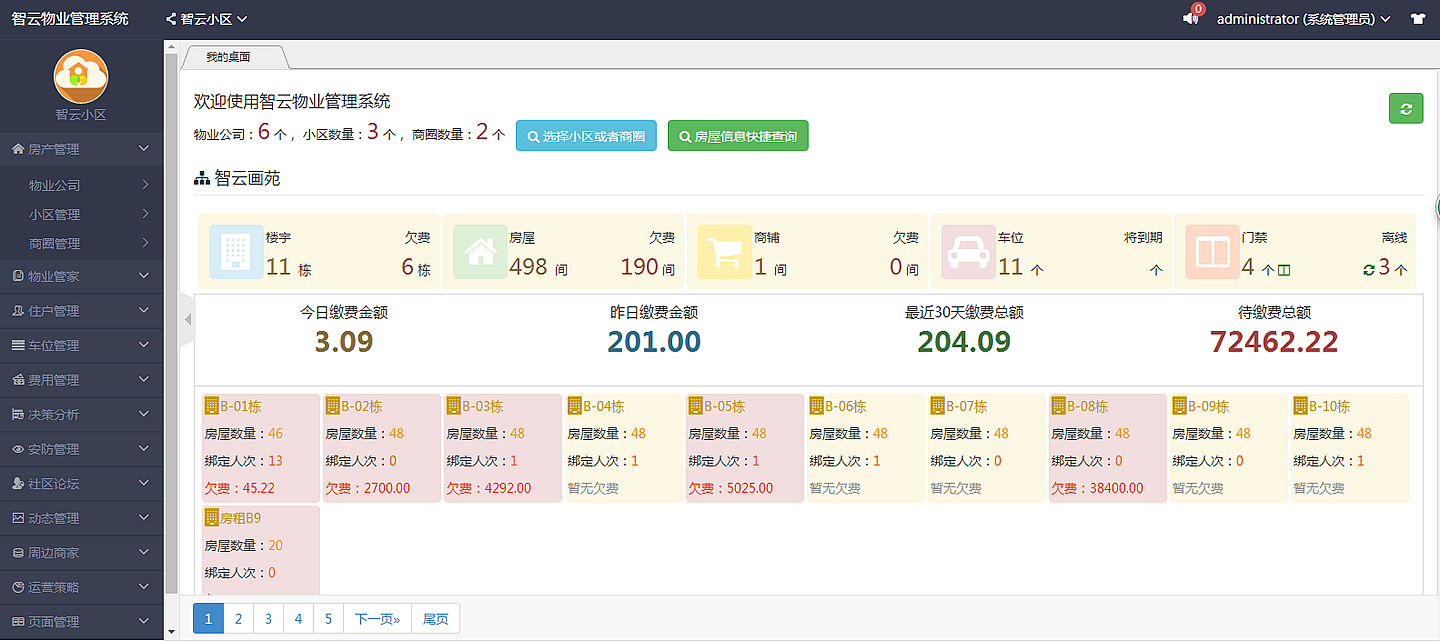Click the B-08栋 building icon

[x=1058, y=406]
